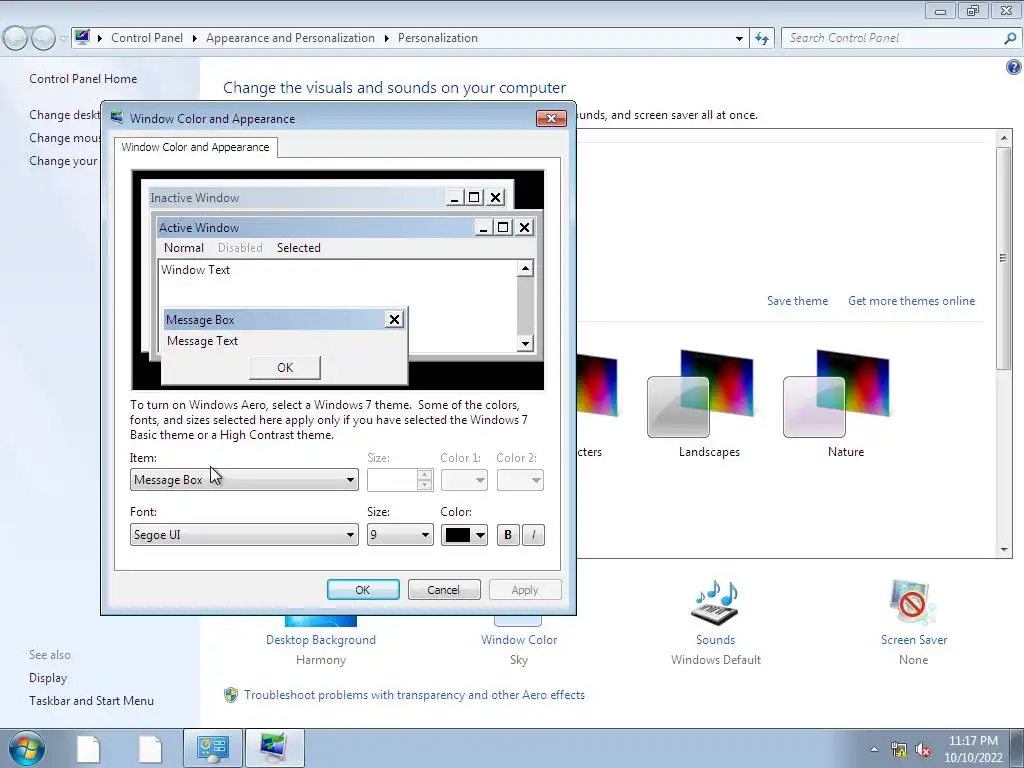This screenshot has width=1024, height=768.
Task: Click the Aero troubleshoot shield icon
Action: click(x=231, y=695)
